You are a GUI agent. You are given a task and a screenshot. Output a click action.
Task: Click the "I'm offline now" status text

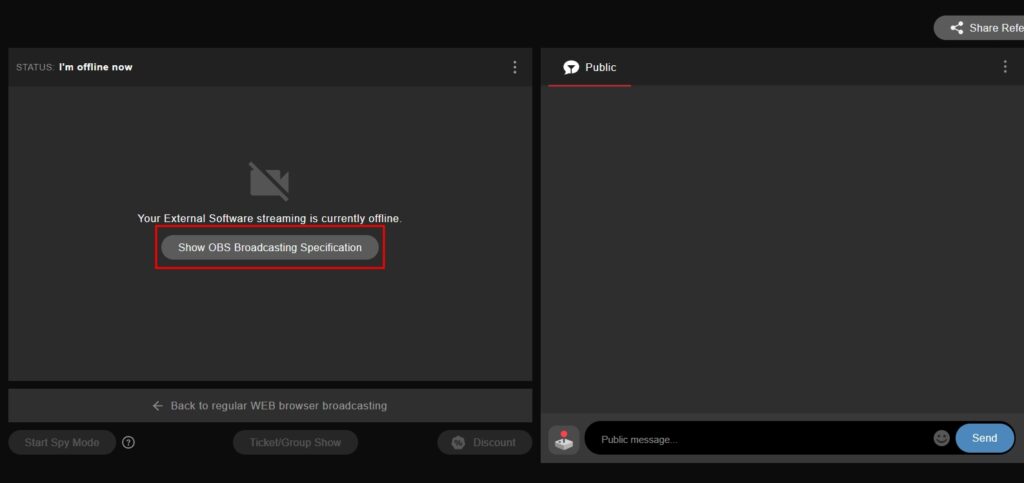(x=95, y=67)
